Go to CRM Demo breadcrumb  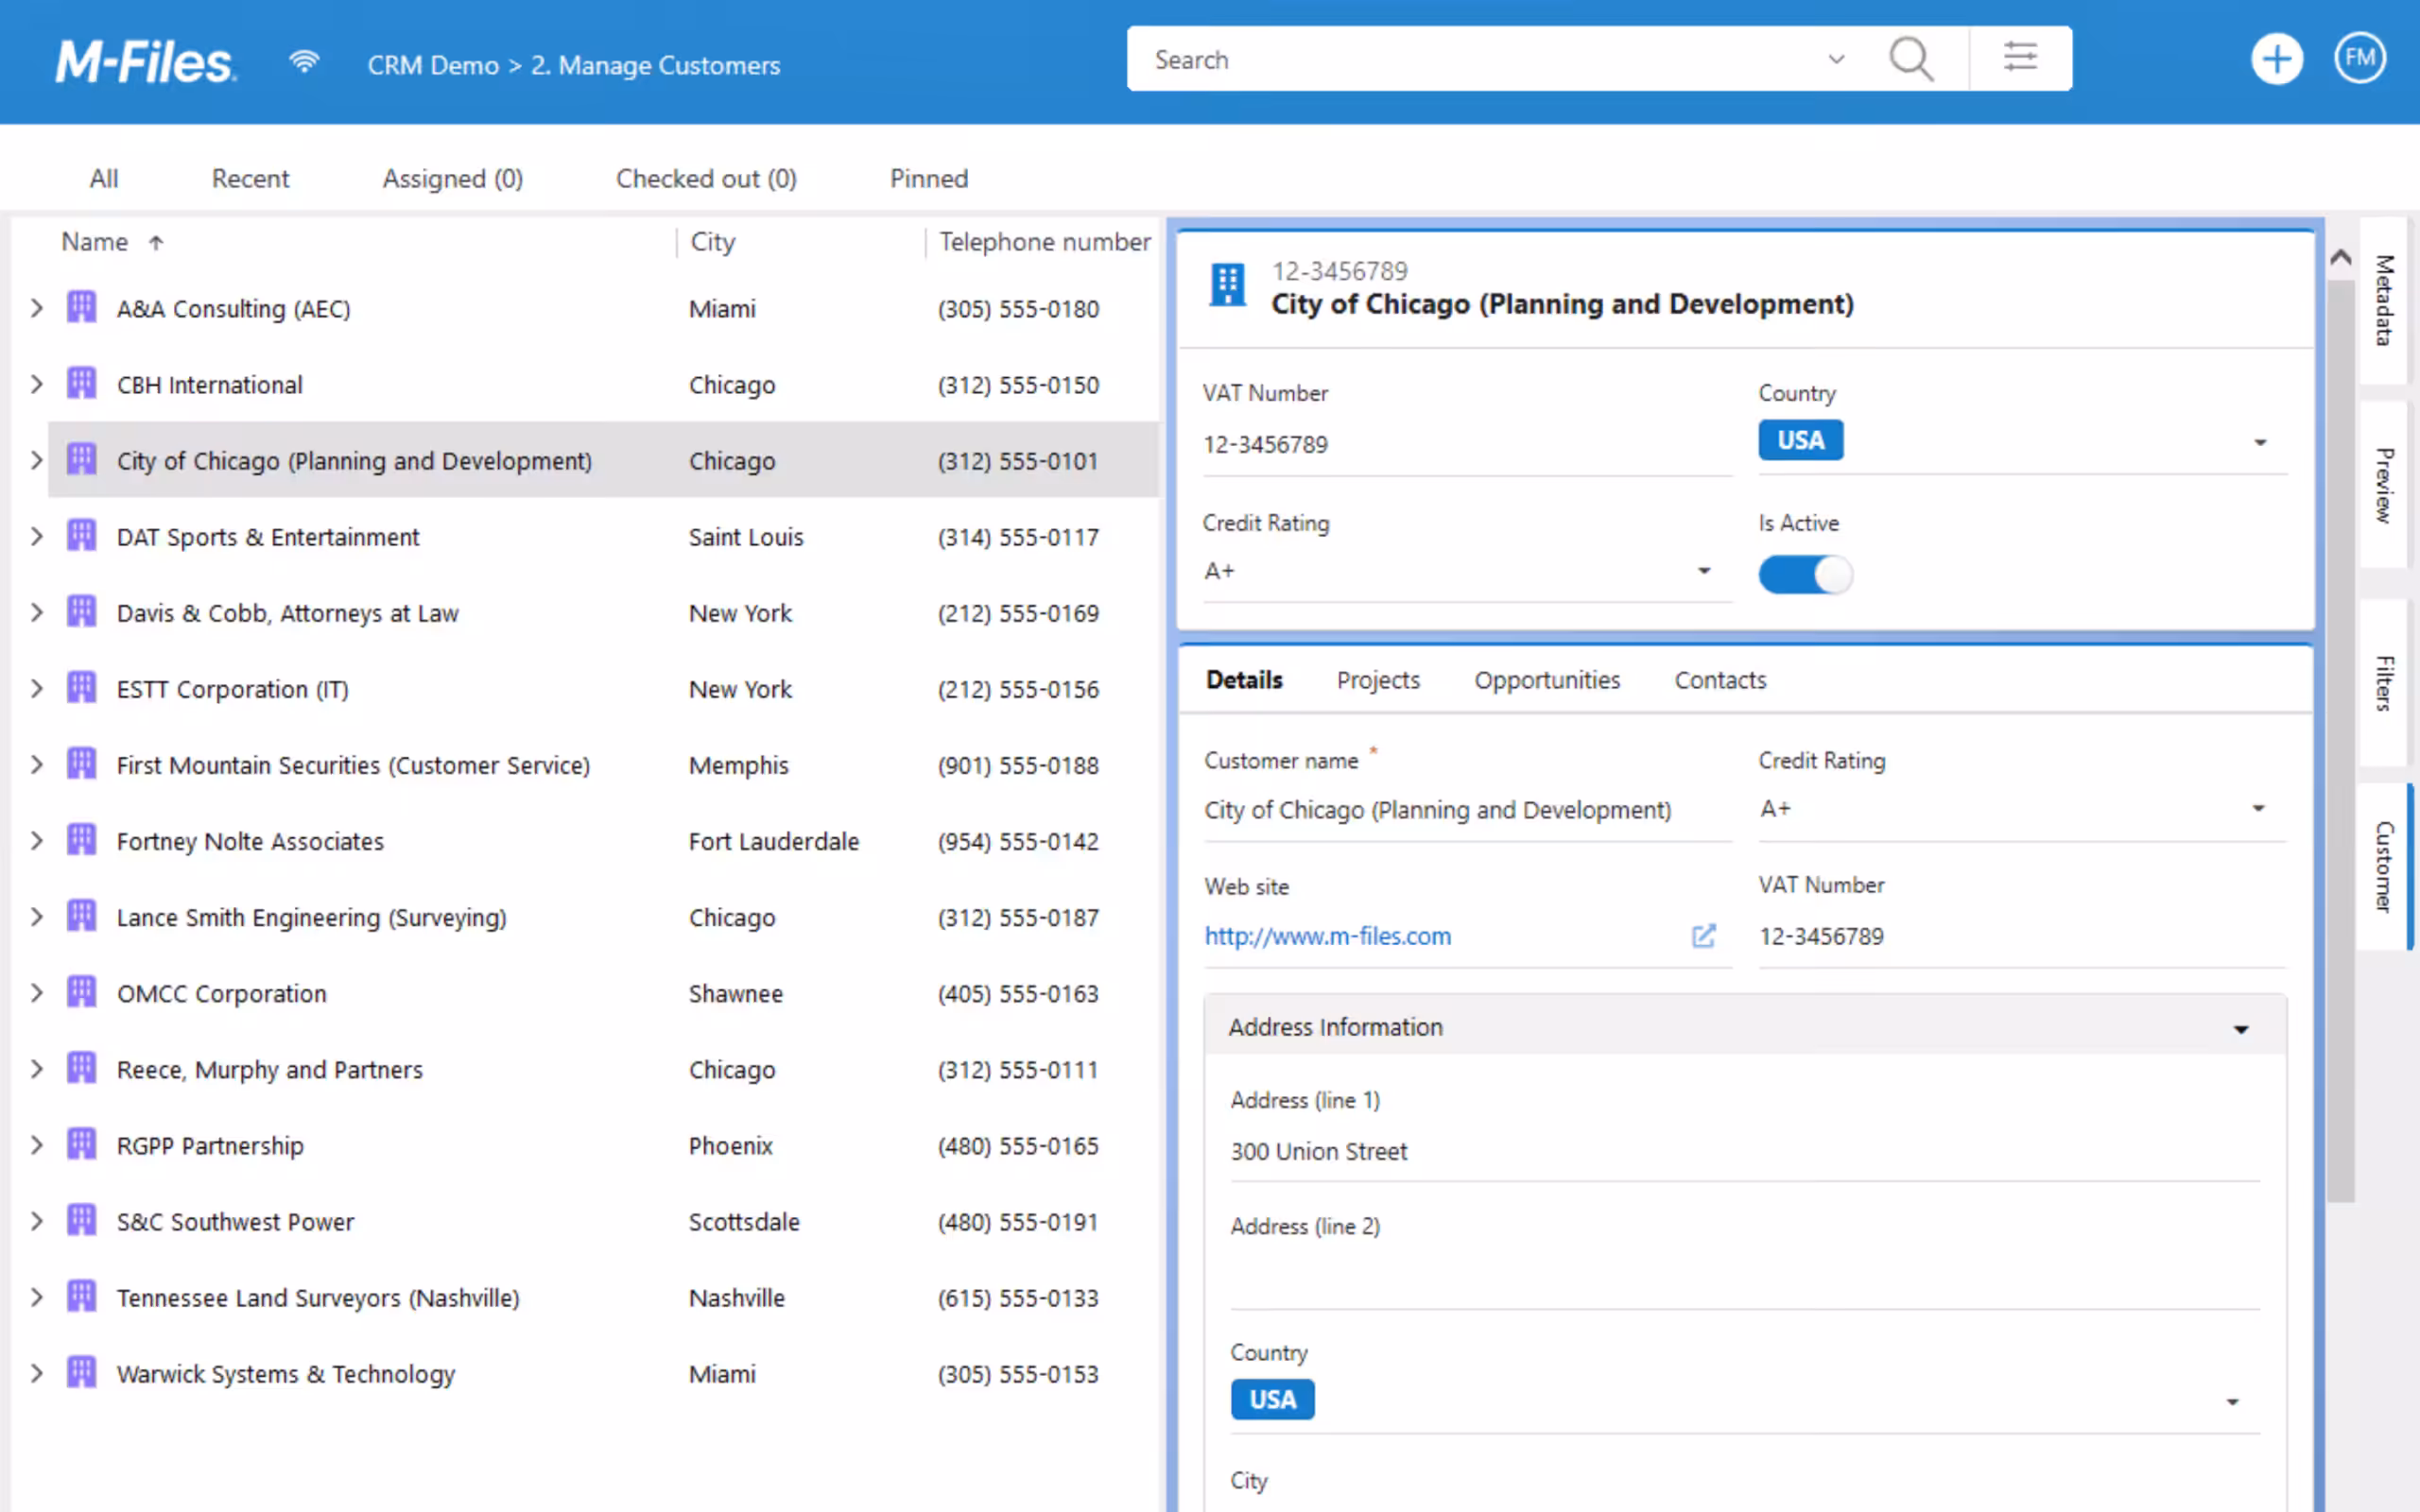pyautogui.click(x=433, y=65)
